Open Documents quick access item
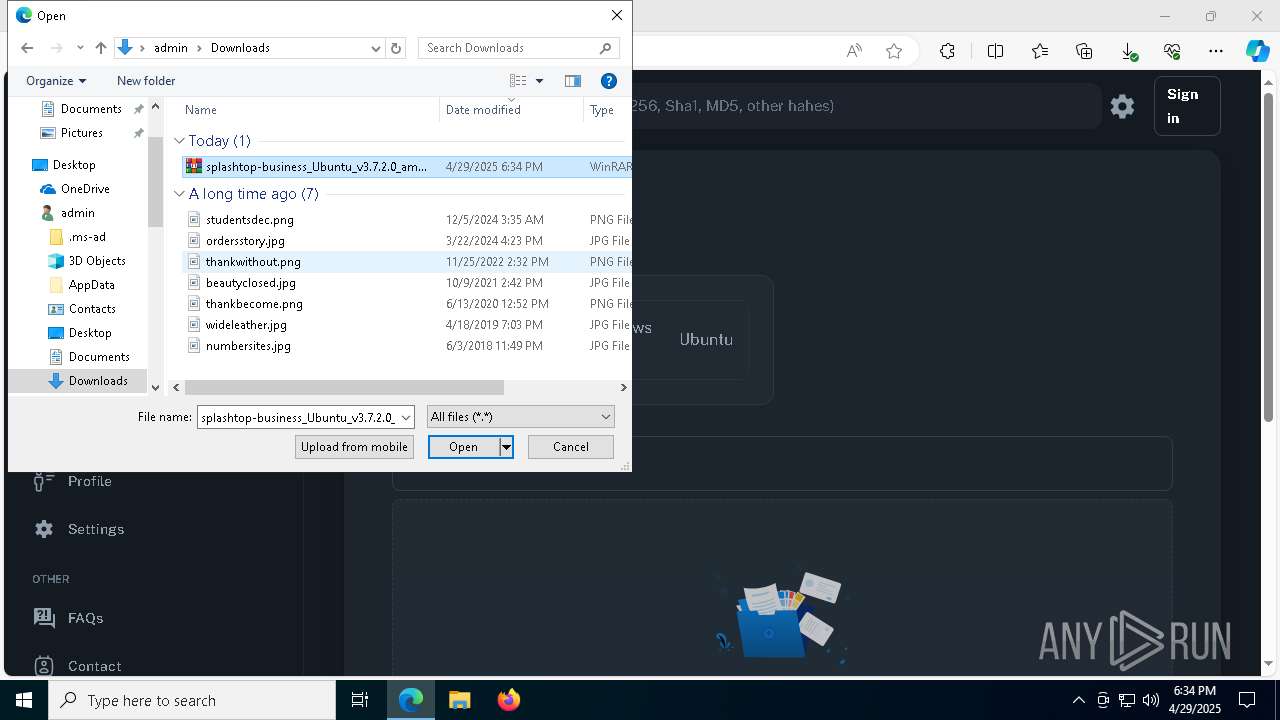The image size is (1280, 720). click(x=91, y=109)
